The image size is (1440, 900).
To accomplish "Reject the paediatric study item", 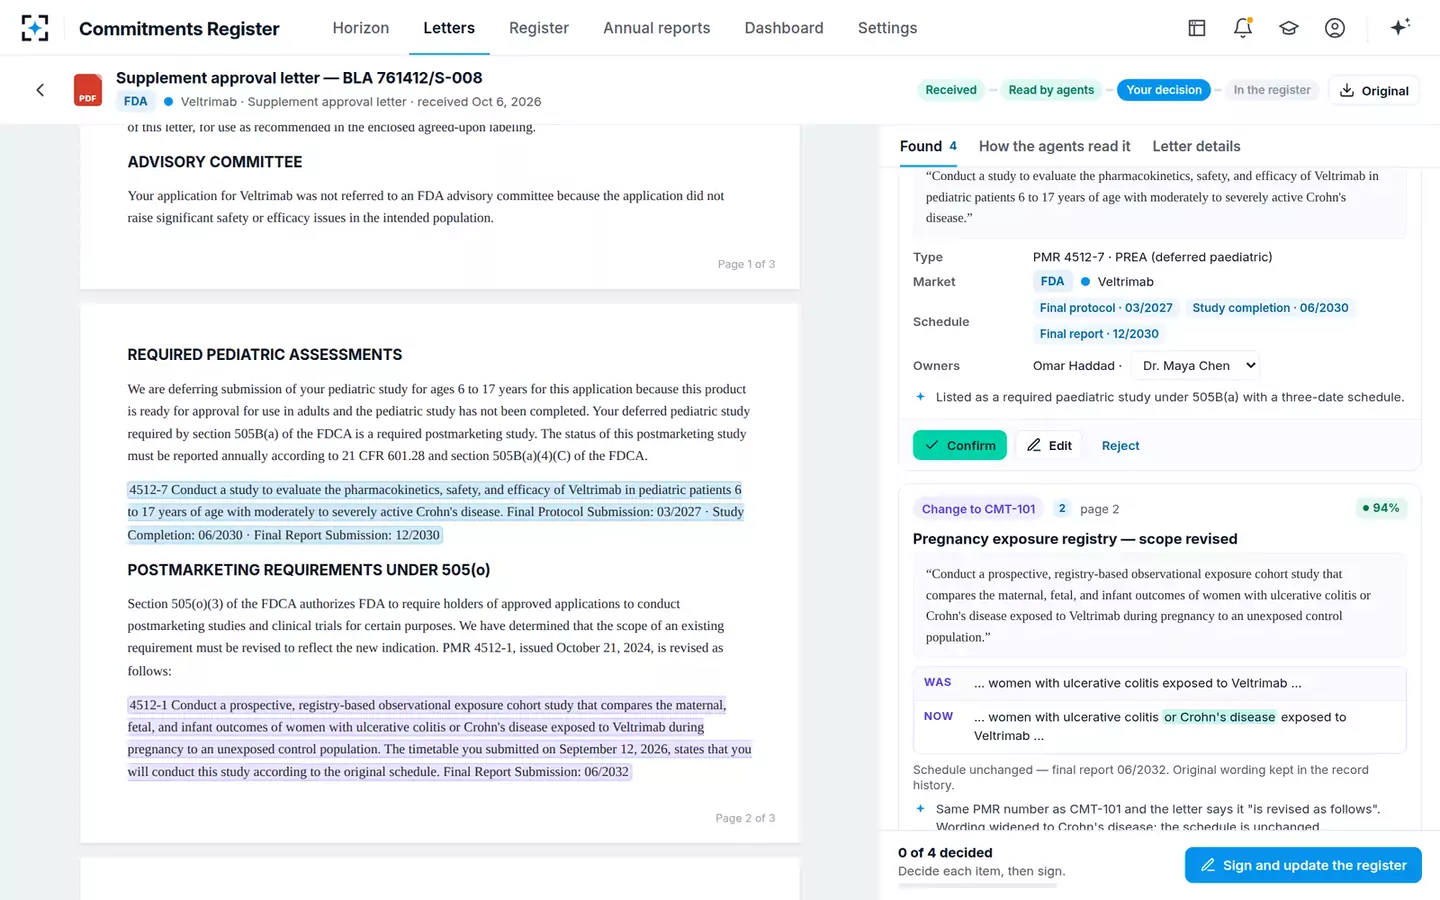I will [1120, 446].
